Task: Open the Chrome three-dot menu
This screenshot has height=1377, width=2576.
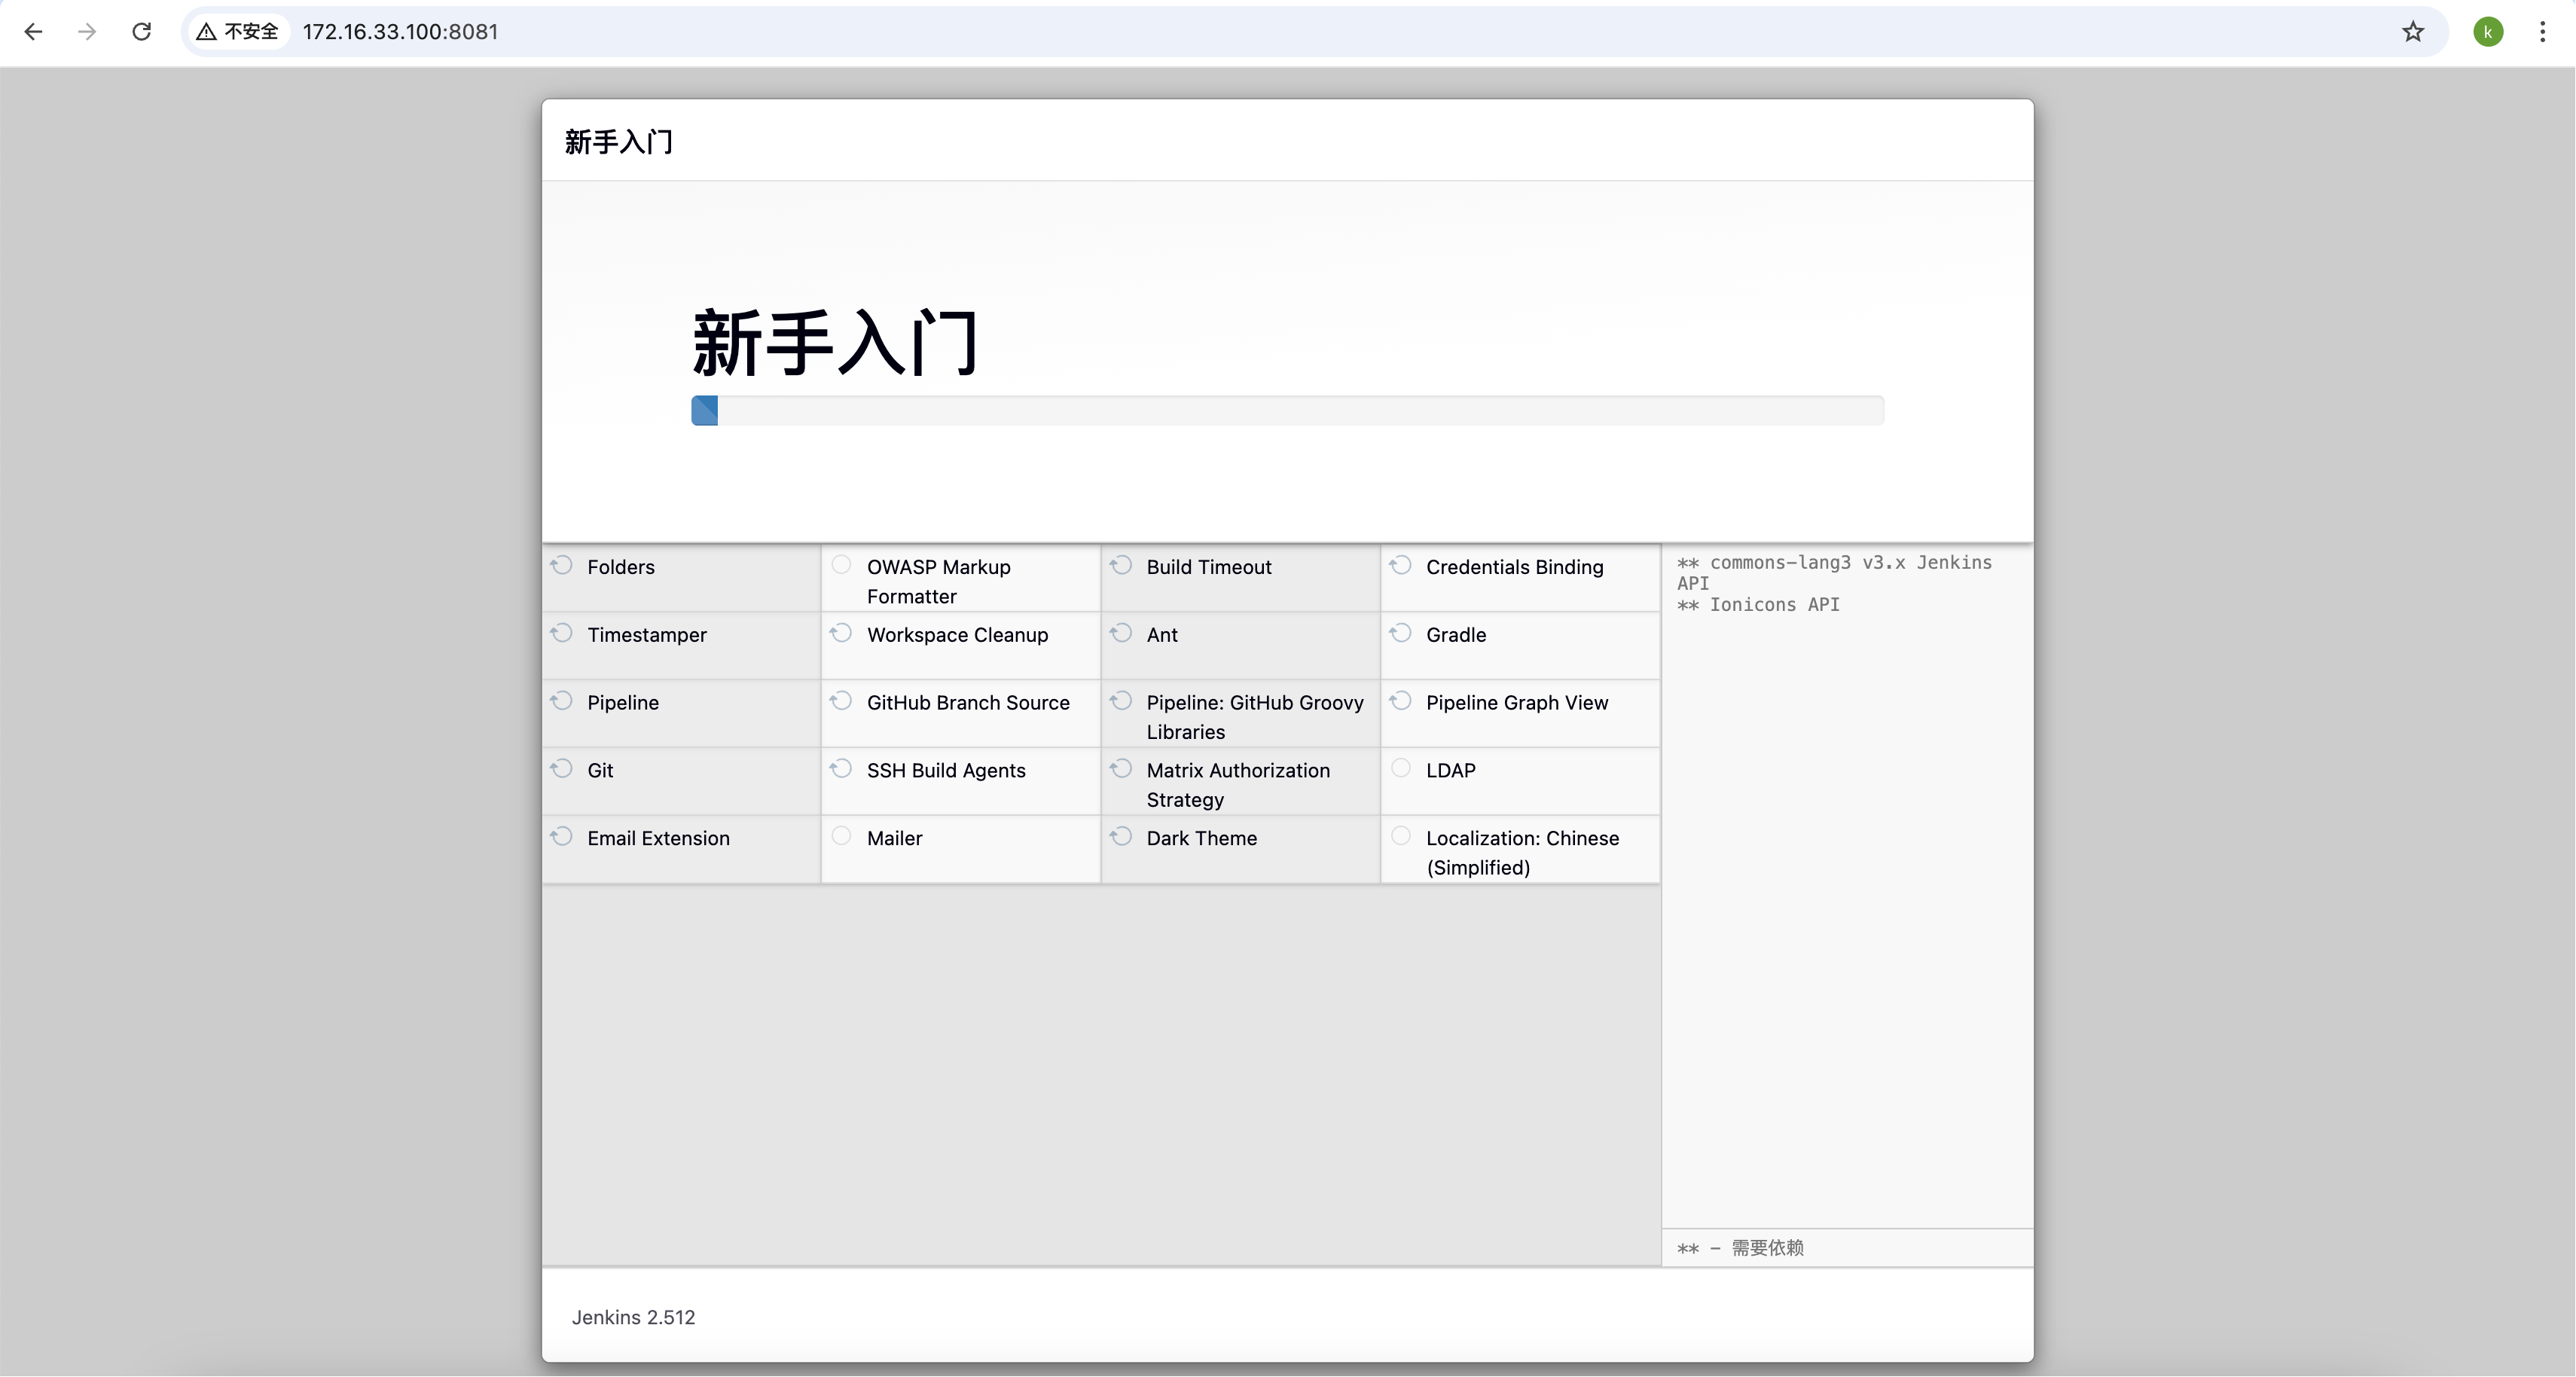Action: [2542, 32]
